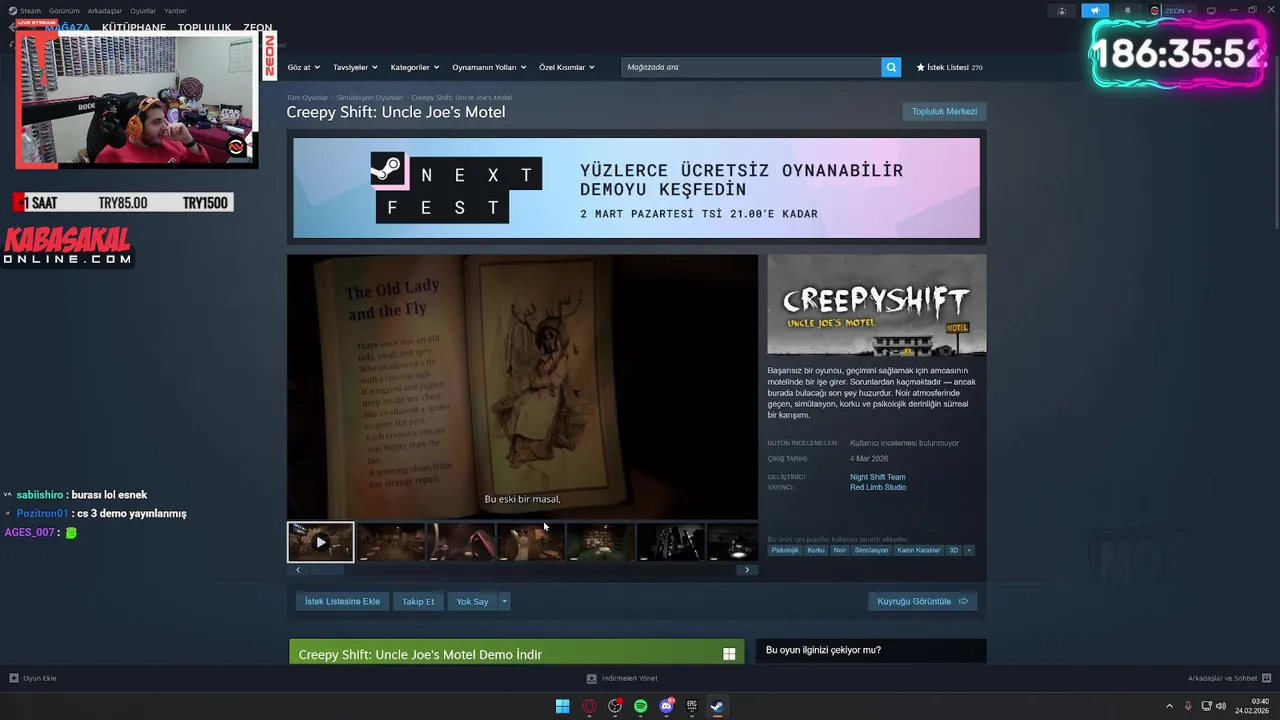Click the plus tag to add more tags

(x=968, y=550)
